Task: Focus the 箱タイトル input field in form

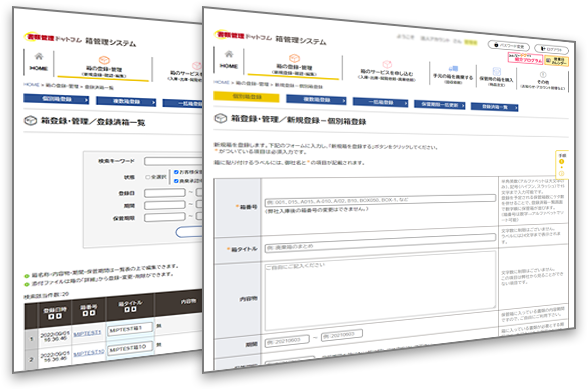Action: (x=380, y=242)
